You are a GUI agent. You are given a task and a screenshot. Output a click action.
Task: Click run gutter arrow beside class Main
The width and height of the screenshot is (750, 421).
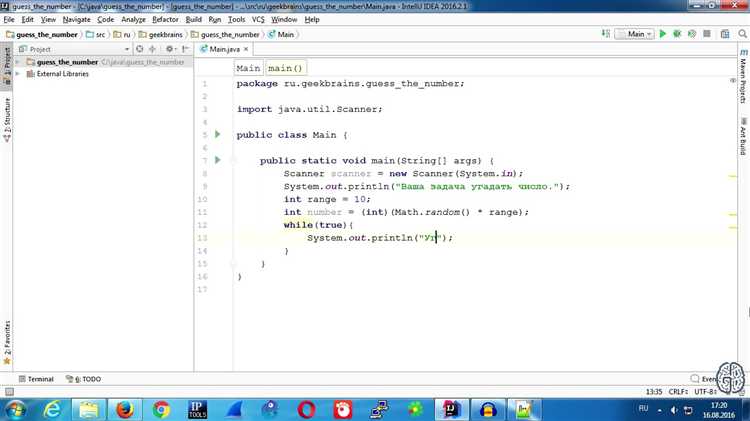click(x=218, y=134)
